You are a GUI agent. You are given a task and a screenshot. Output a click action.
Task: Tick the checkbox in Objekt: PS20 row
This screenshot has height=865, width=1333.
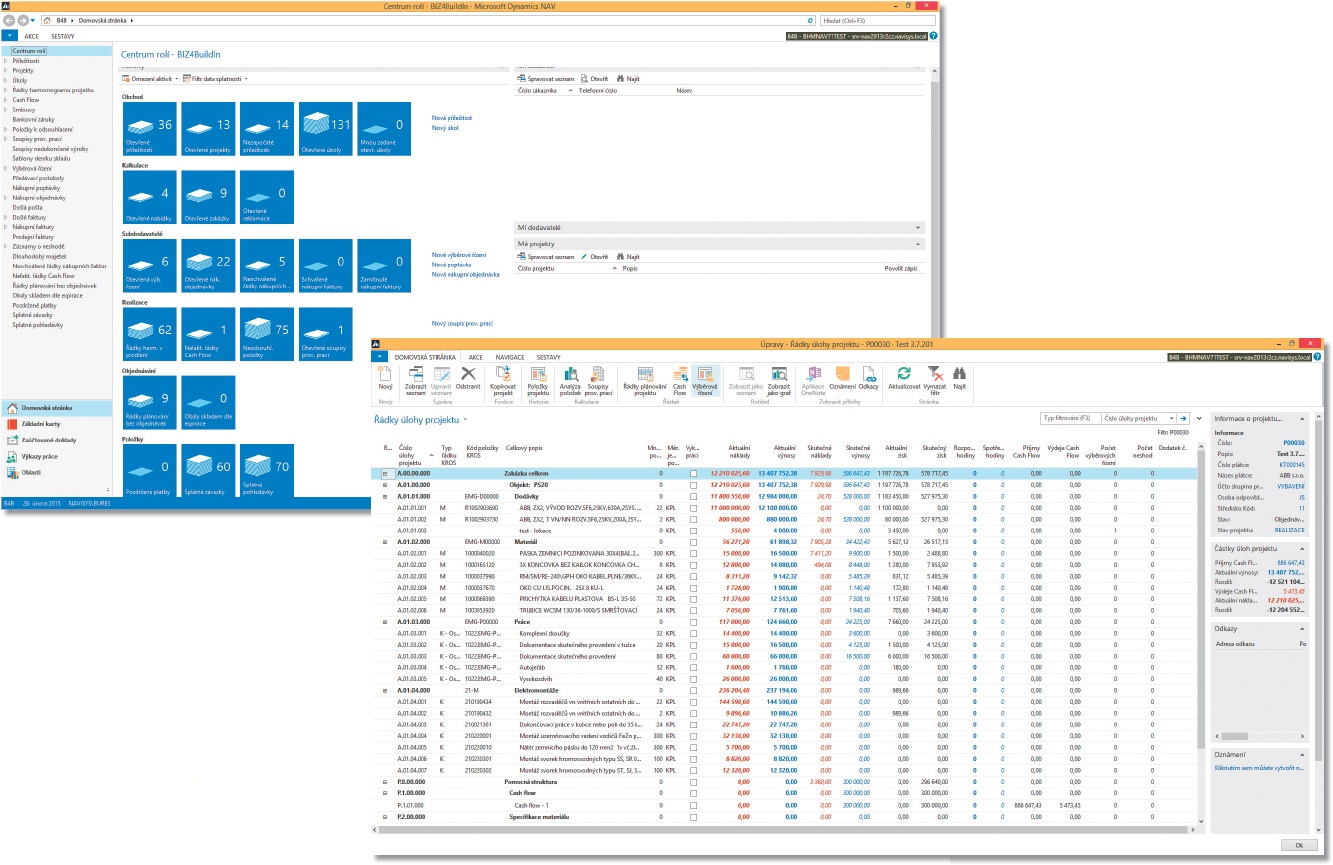tap(693, 484)
